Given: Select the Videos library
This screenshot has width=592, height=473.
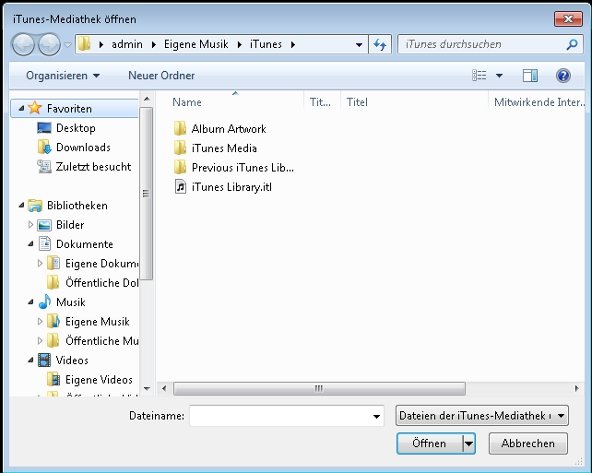Looking at the screenshot, I should 72,360.
